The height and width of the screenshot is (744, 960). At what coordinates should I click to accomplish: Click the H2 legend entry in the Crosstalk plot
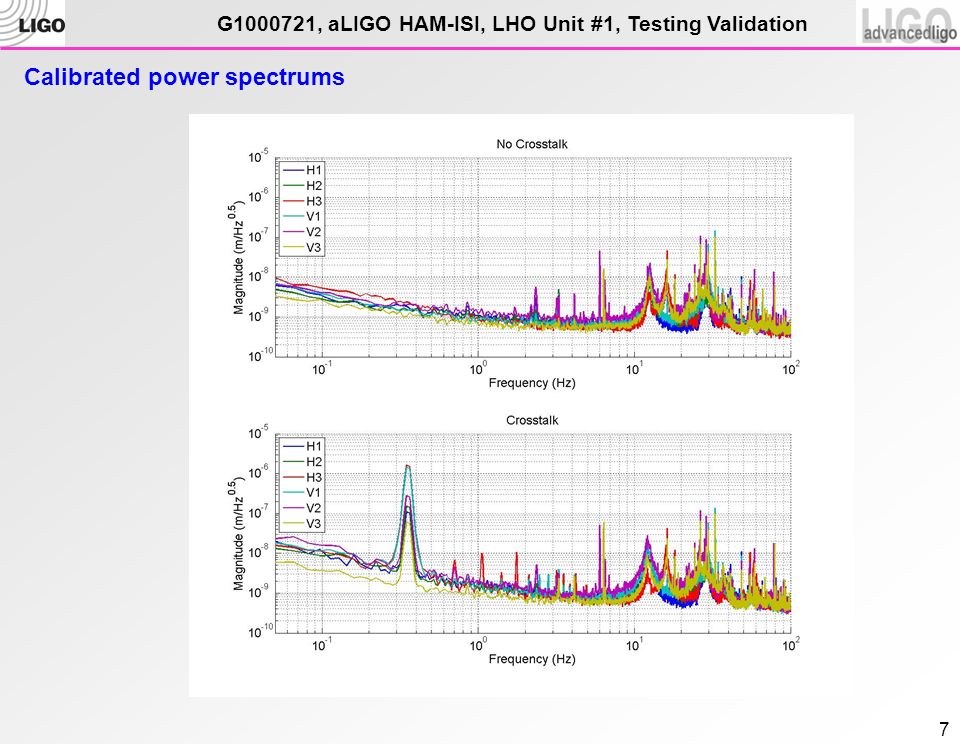click(303, 462)
